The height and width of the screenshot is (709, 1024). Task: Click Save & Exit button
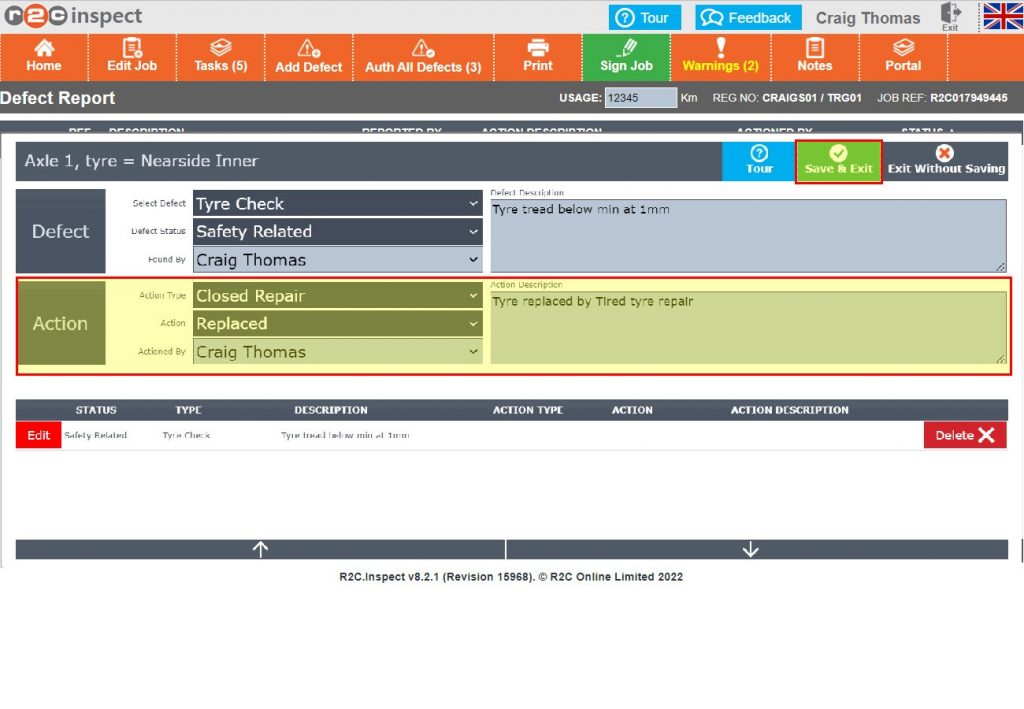[x=838, y=161]
